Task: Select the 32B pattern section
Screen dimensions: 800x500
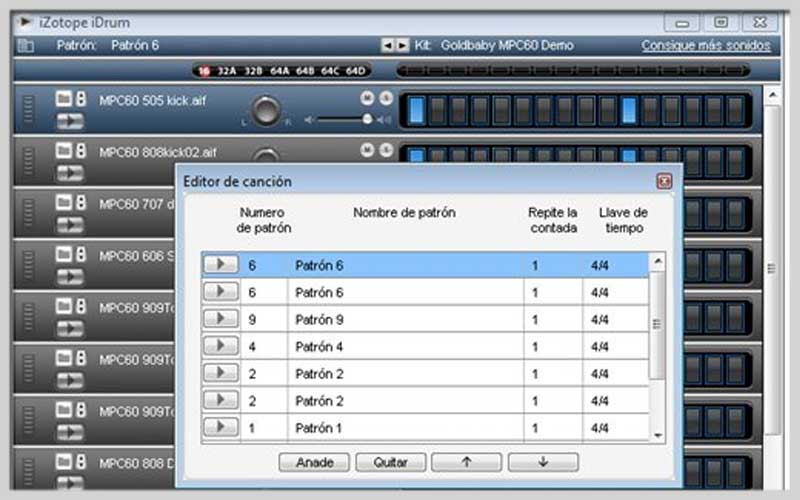Action: [x=253, y=71]
